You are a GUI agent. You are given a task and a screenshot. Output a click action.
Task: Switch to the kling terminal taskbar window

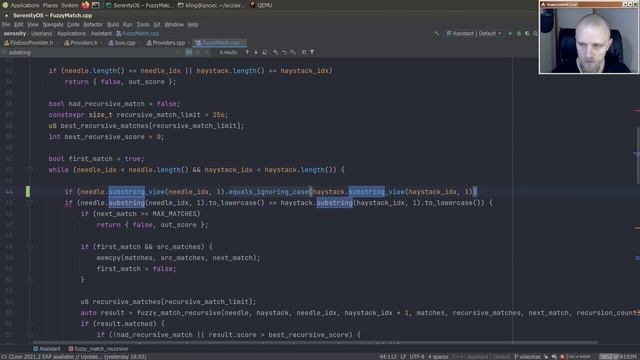pos(212,5)
